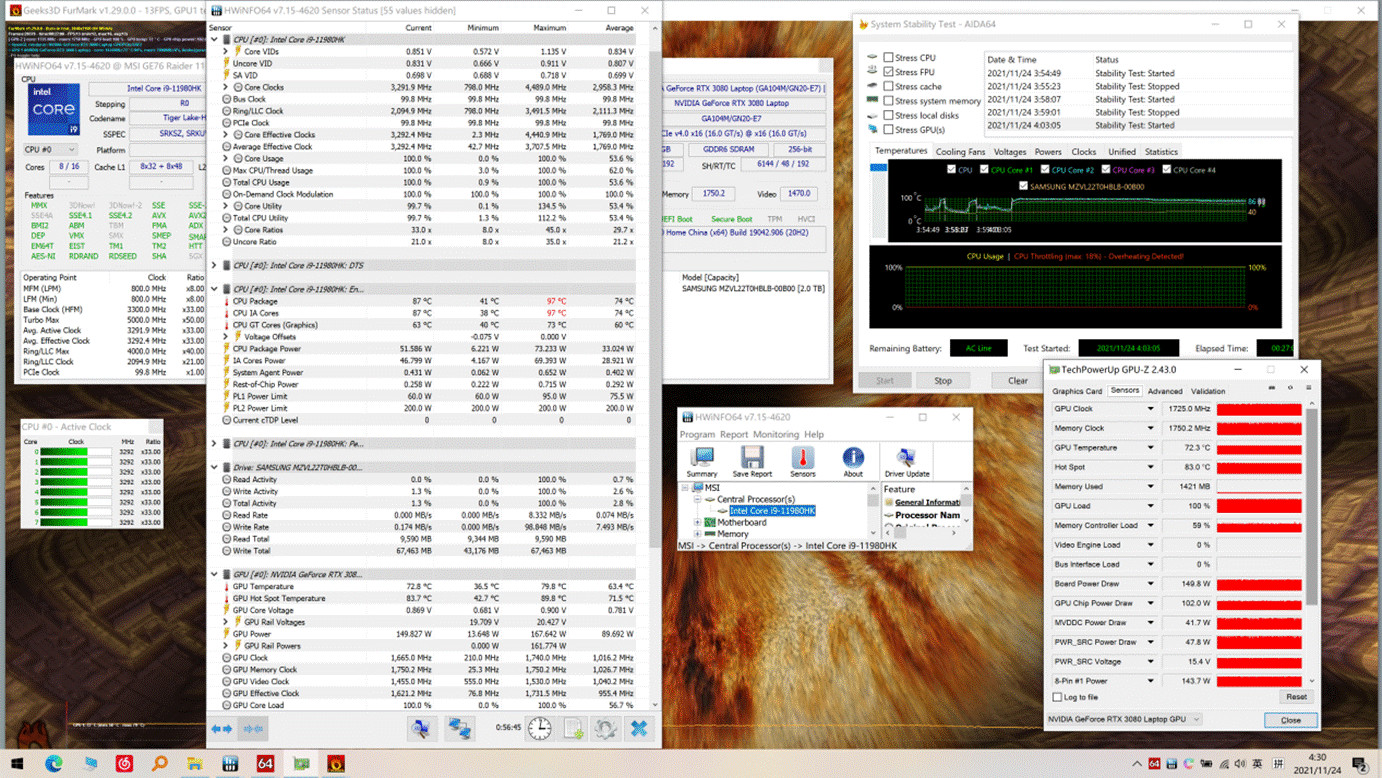Open the GPU selection dropdown in GPU-Z

point(1124,719)
